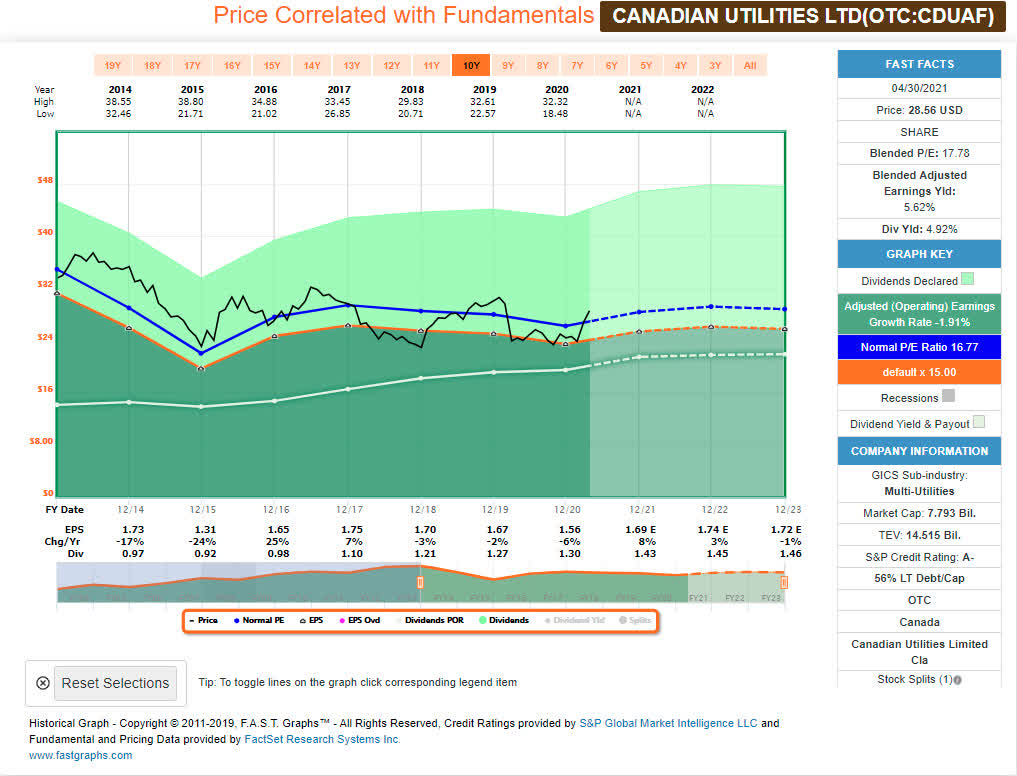
Task: Enable the Recessions checkbox
Action: click(x=949, y=396)
